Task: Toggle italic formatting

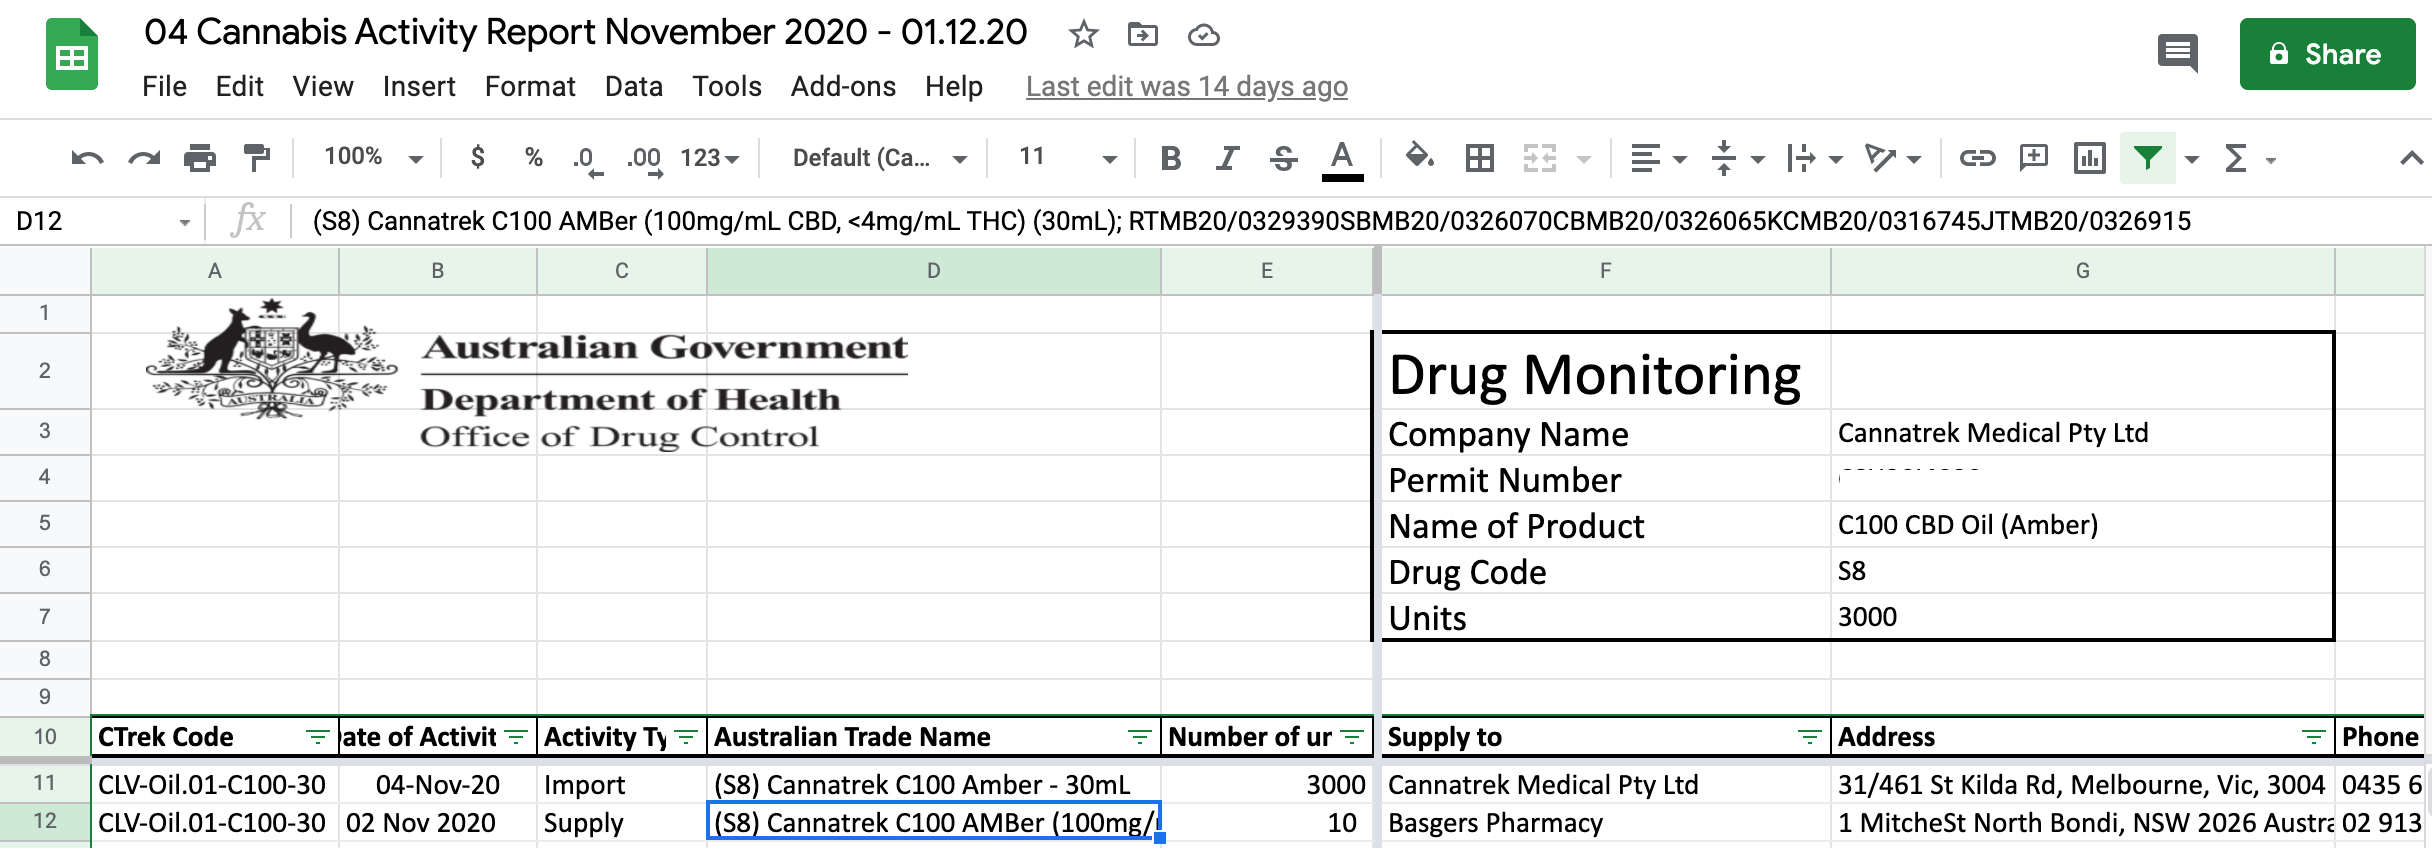Action: click(1227, 158)
